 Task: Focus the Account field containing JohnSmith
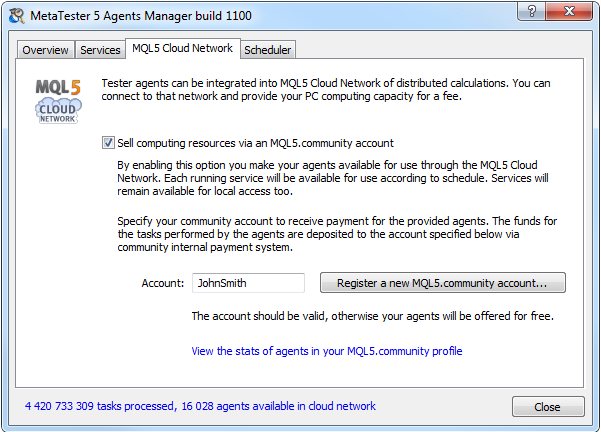[x=248, y=283]
